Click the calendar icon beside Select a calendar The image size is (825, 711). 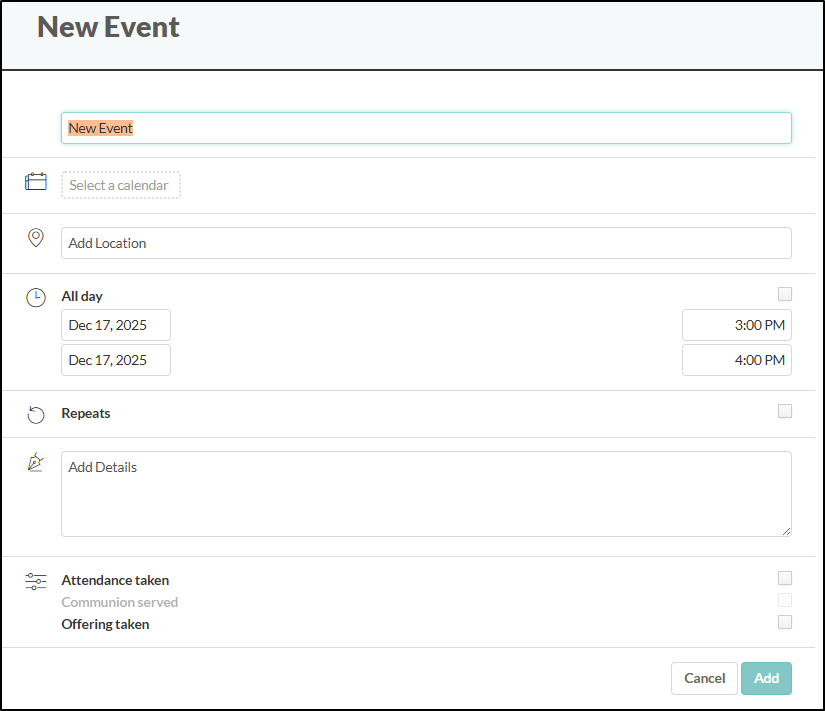pos(36,182)
